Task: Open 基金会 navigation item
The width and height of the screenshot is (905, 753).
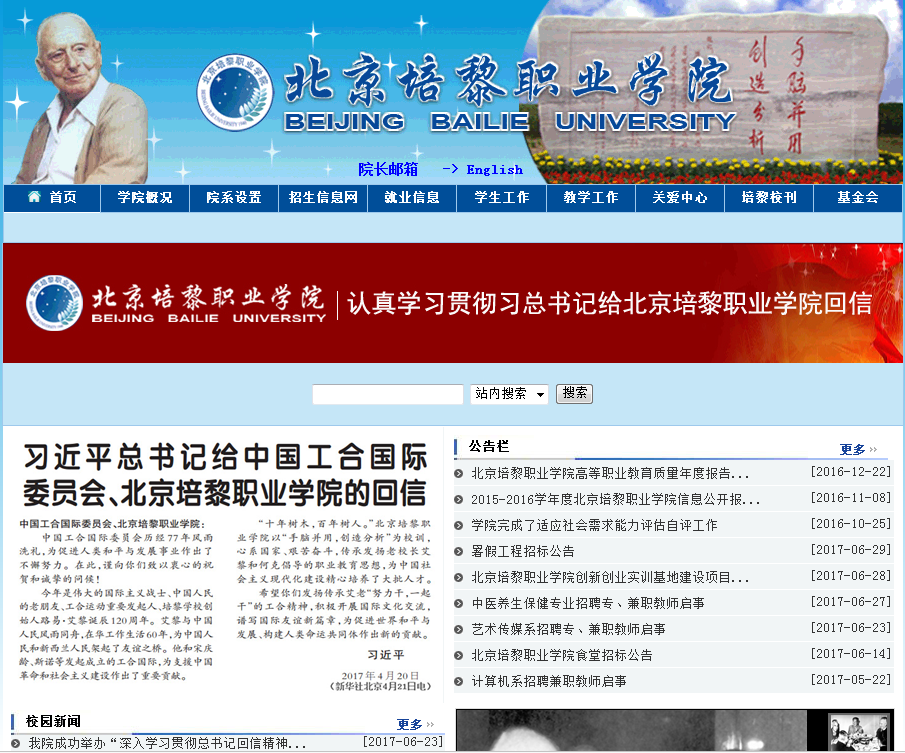Action: click(x=858, y=198)
